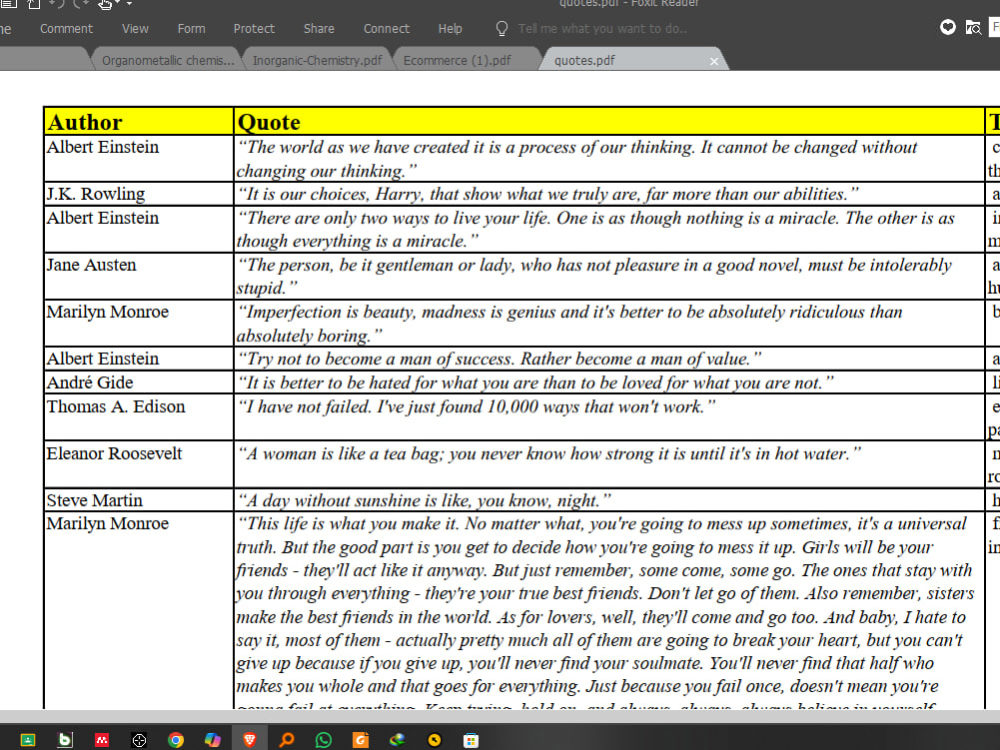Open Internet Download Manager from the taskbar
The image size is (1000, 750).
(397, 740)
